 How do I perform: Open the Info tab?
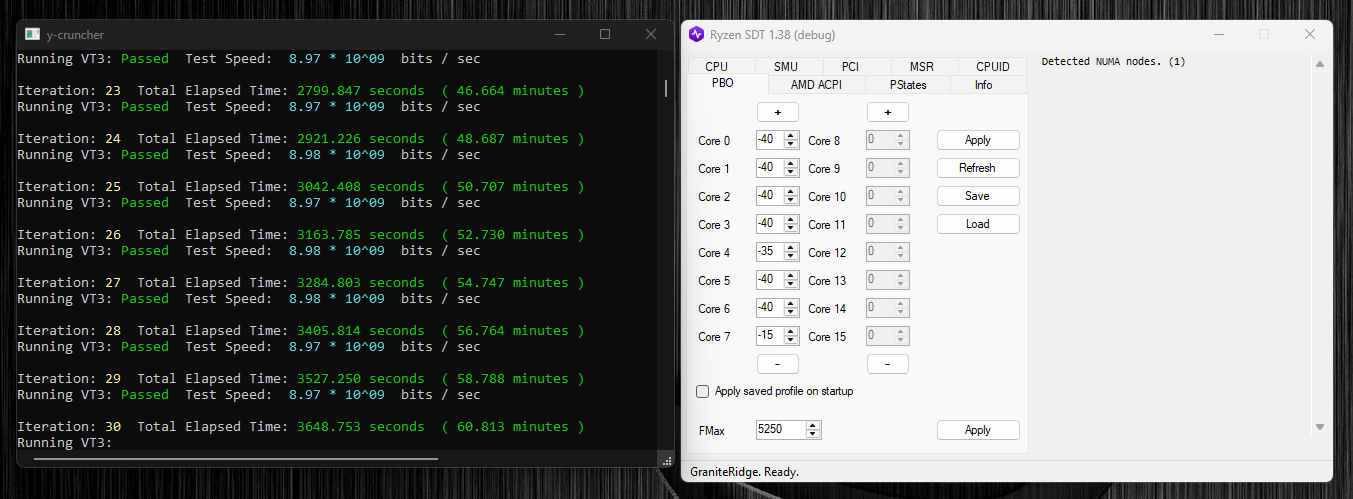pyautogui.click(x=984, y=85)
